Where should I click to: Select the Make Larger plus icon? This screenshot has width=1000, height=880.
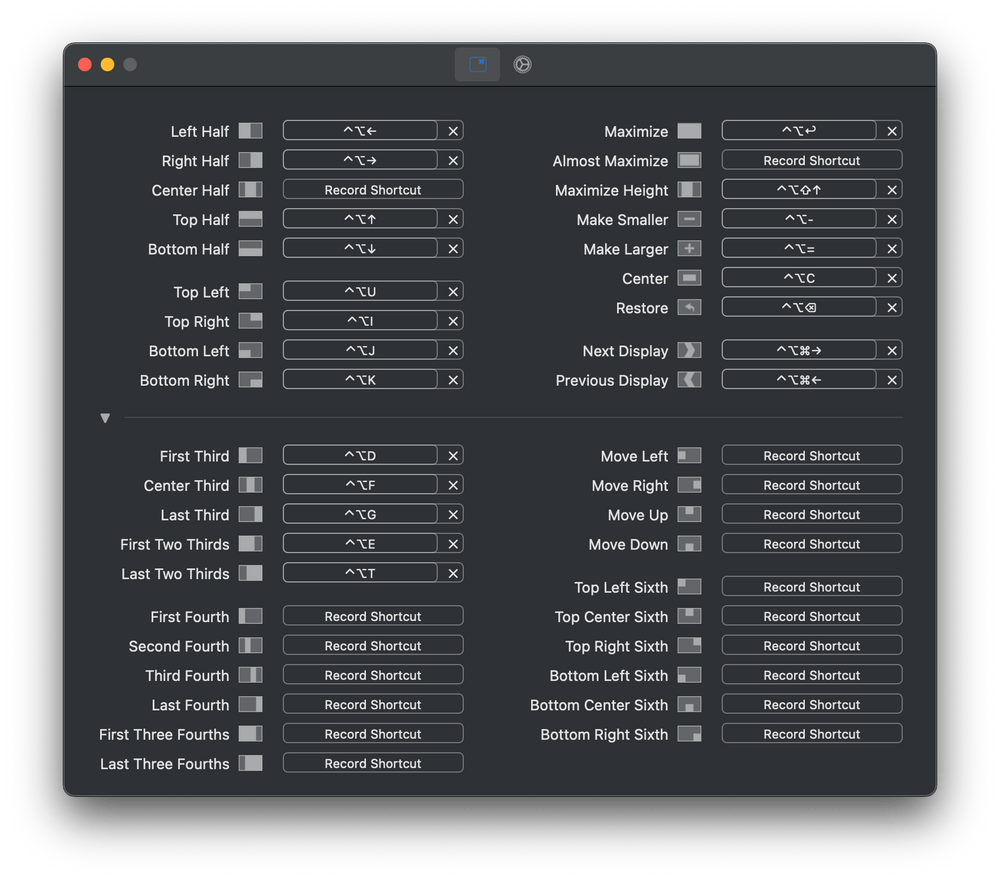pos(691,248)
